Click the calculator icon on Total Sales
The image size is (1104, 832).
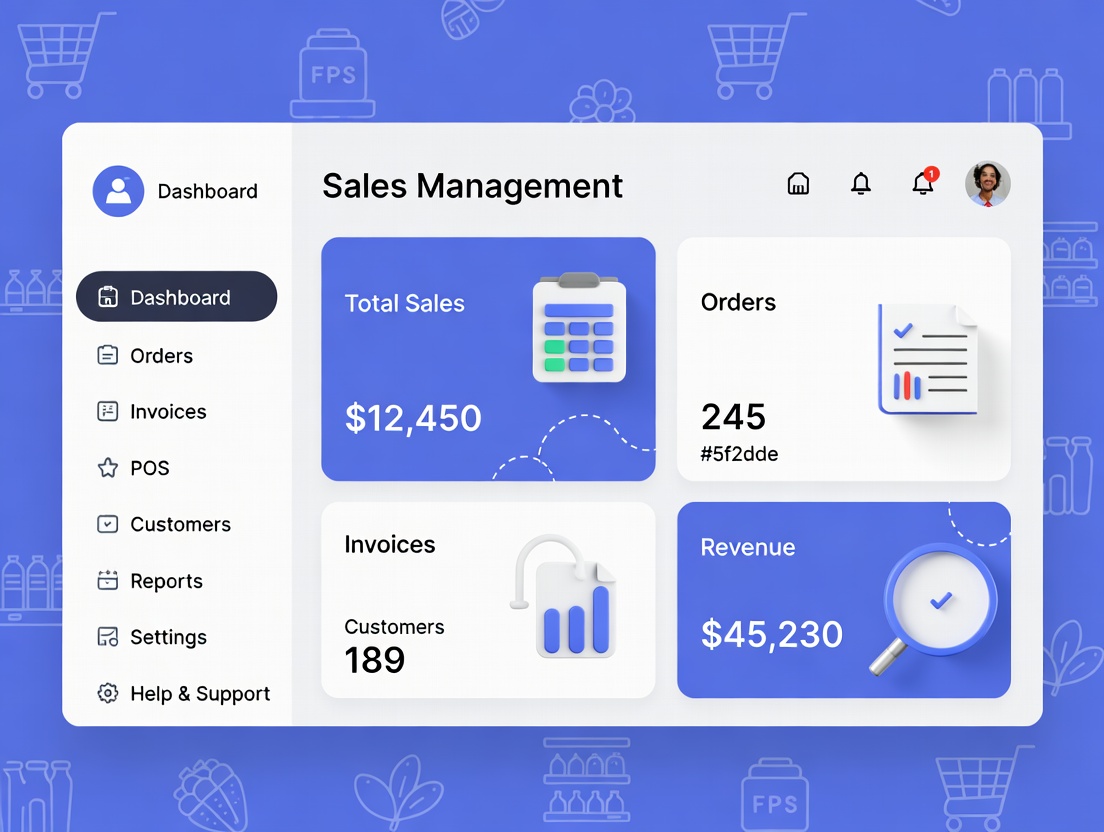tap(579, 328)
